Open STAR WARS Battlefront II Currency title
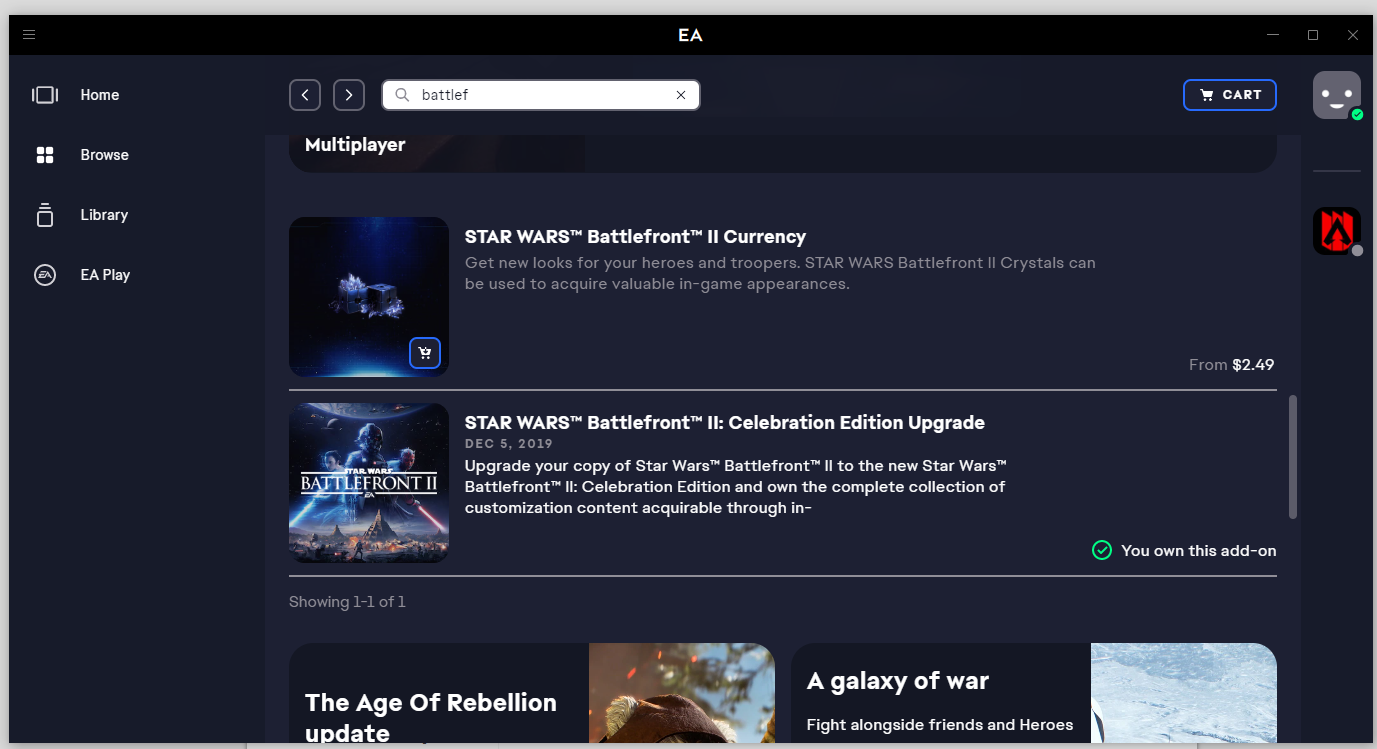Image resolution: width=1377 pixels, height=749 pixels. (x=635, y=237)
